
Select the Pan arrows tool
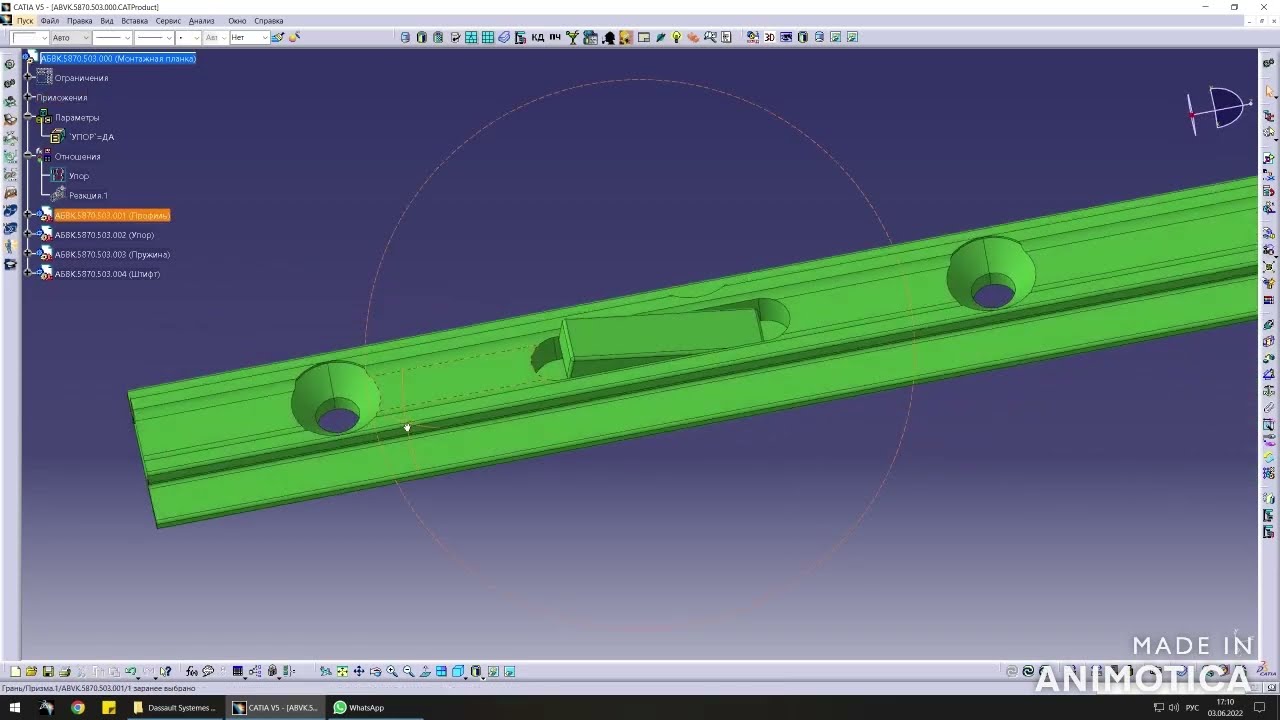pyautogui.click(x=359, y=671)
